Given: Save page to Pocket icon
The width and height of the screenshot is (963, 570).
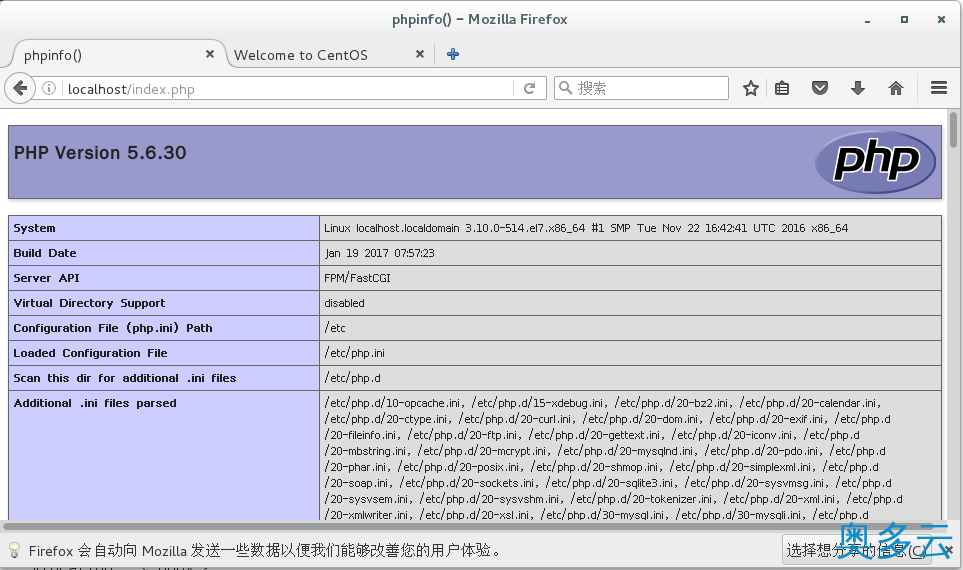Looking at the screenshot, I should (x=820, y=88).
